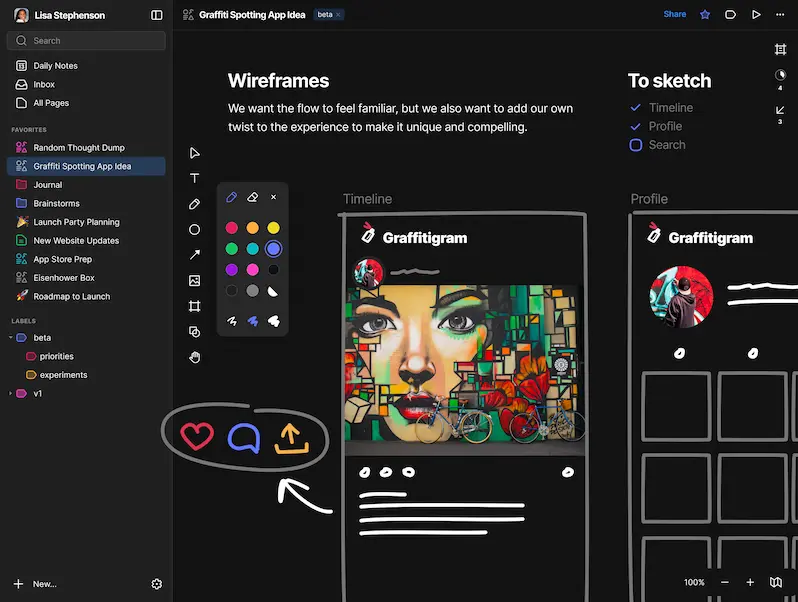
Task: Click into the Search field
Action: [x=86, y=41]
